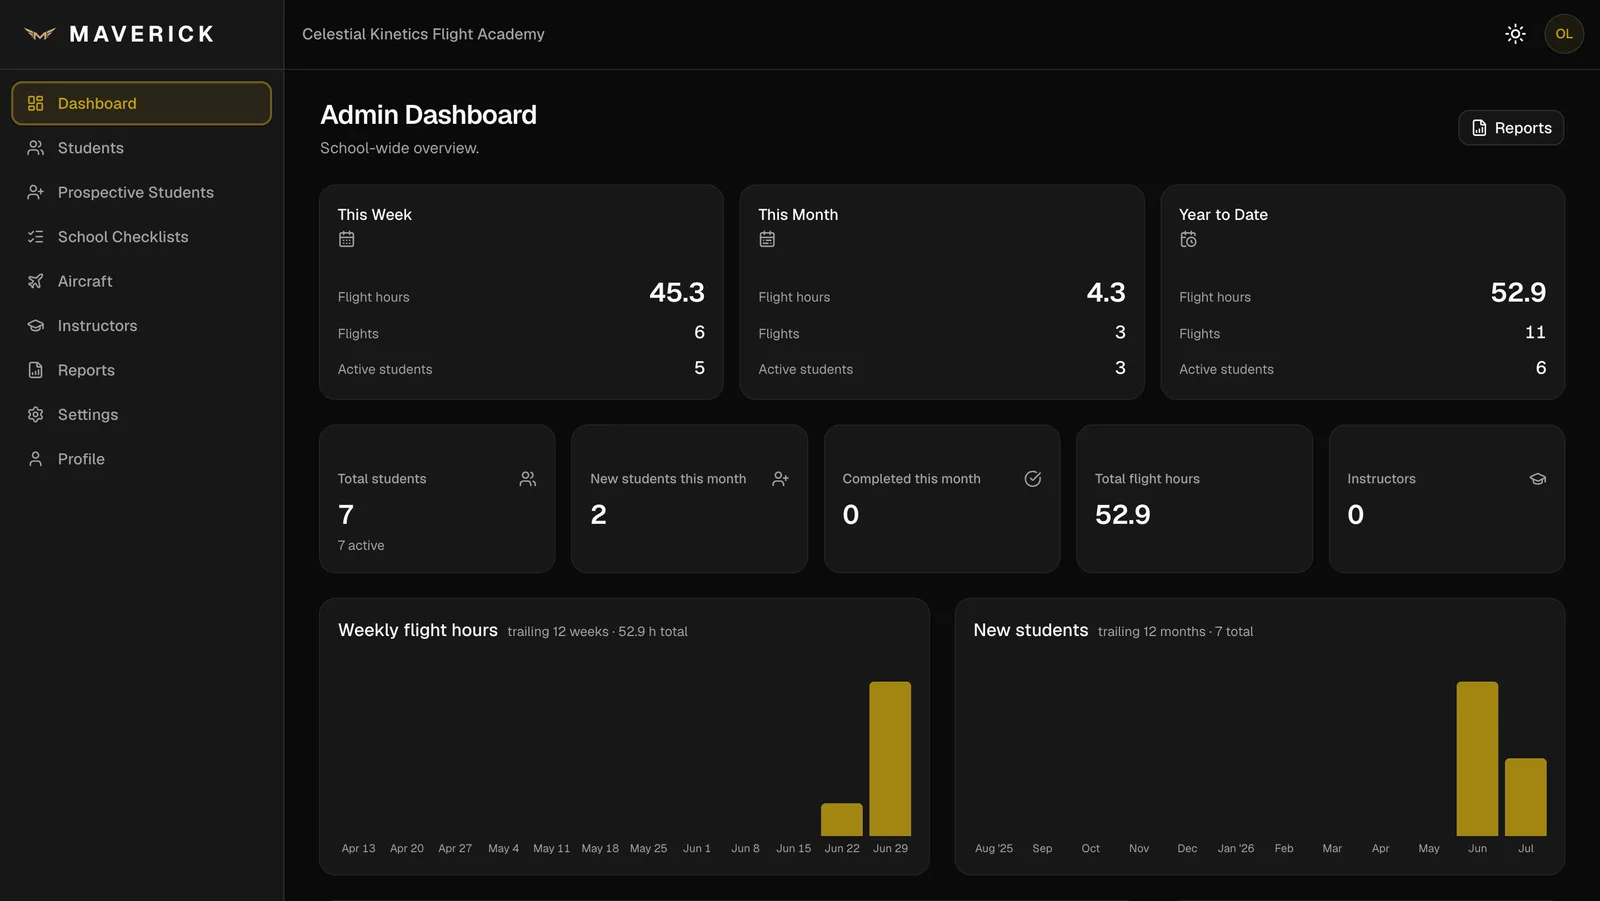The height and width of the screenshot is (901, 1600).
Task: Open Prospective Students in the sidebar
Action: pyautogui.click(x=141, y=192)
